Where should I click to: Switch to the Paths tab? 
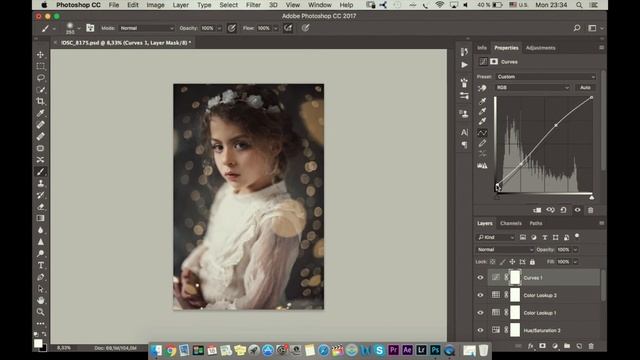tap(536, 223)
